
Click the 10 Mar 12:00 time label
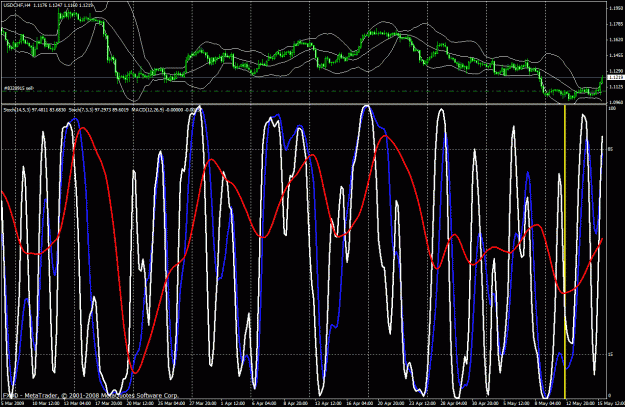46,403
